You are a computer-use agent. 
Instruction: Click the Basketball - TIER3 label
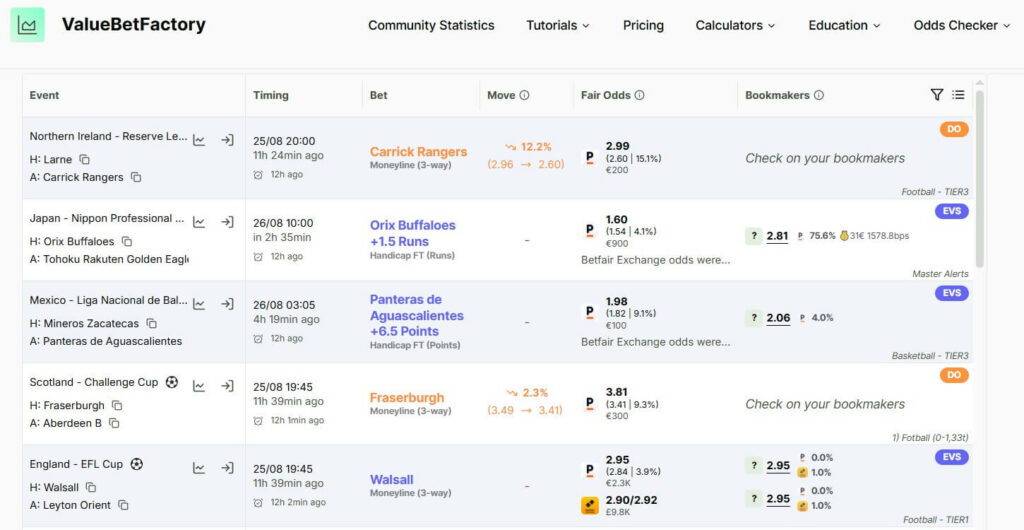[x=930, y=356]
